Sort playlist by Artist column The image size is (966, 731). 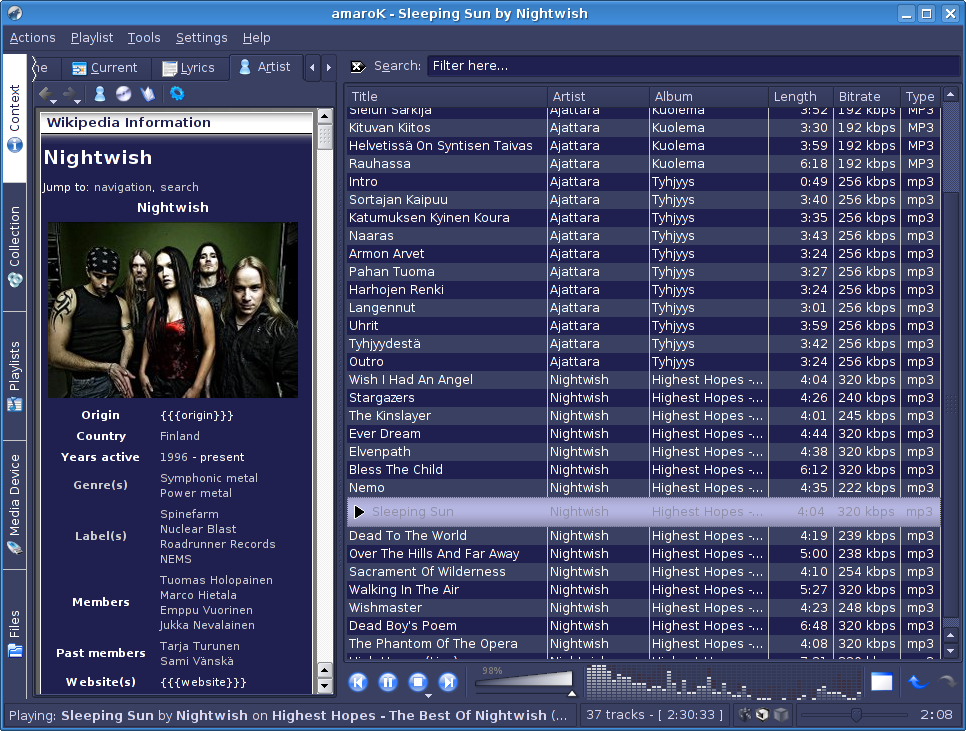[598, 97]
